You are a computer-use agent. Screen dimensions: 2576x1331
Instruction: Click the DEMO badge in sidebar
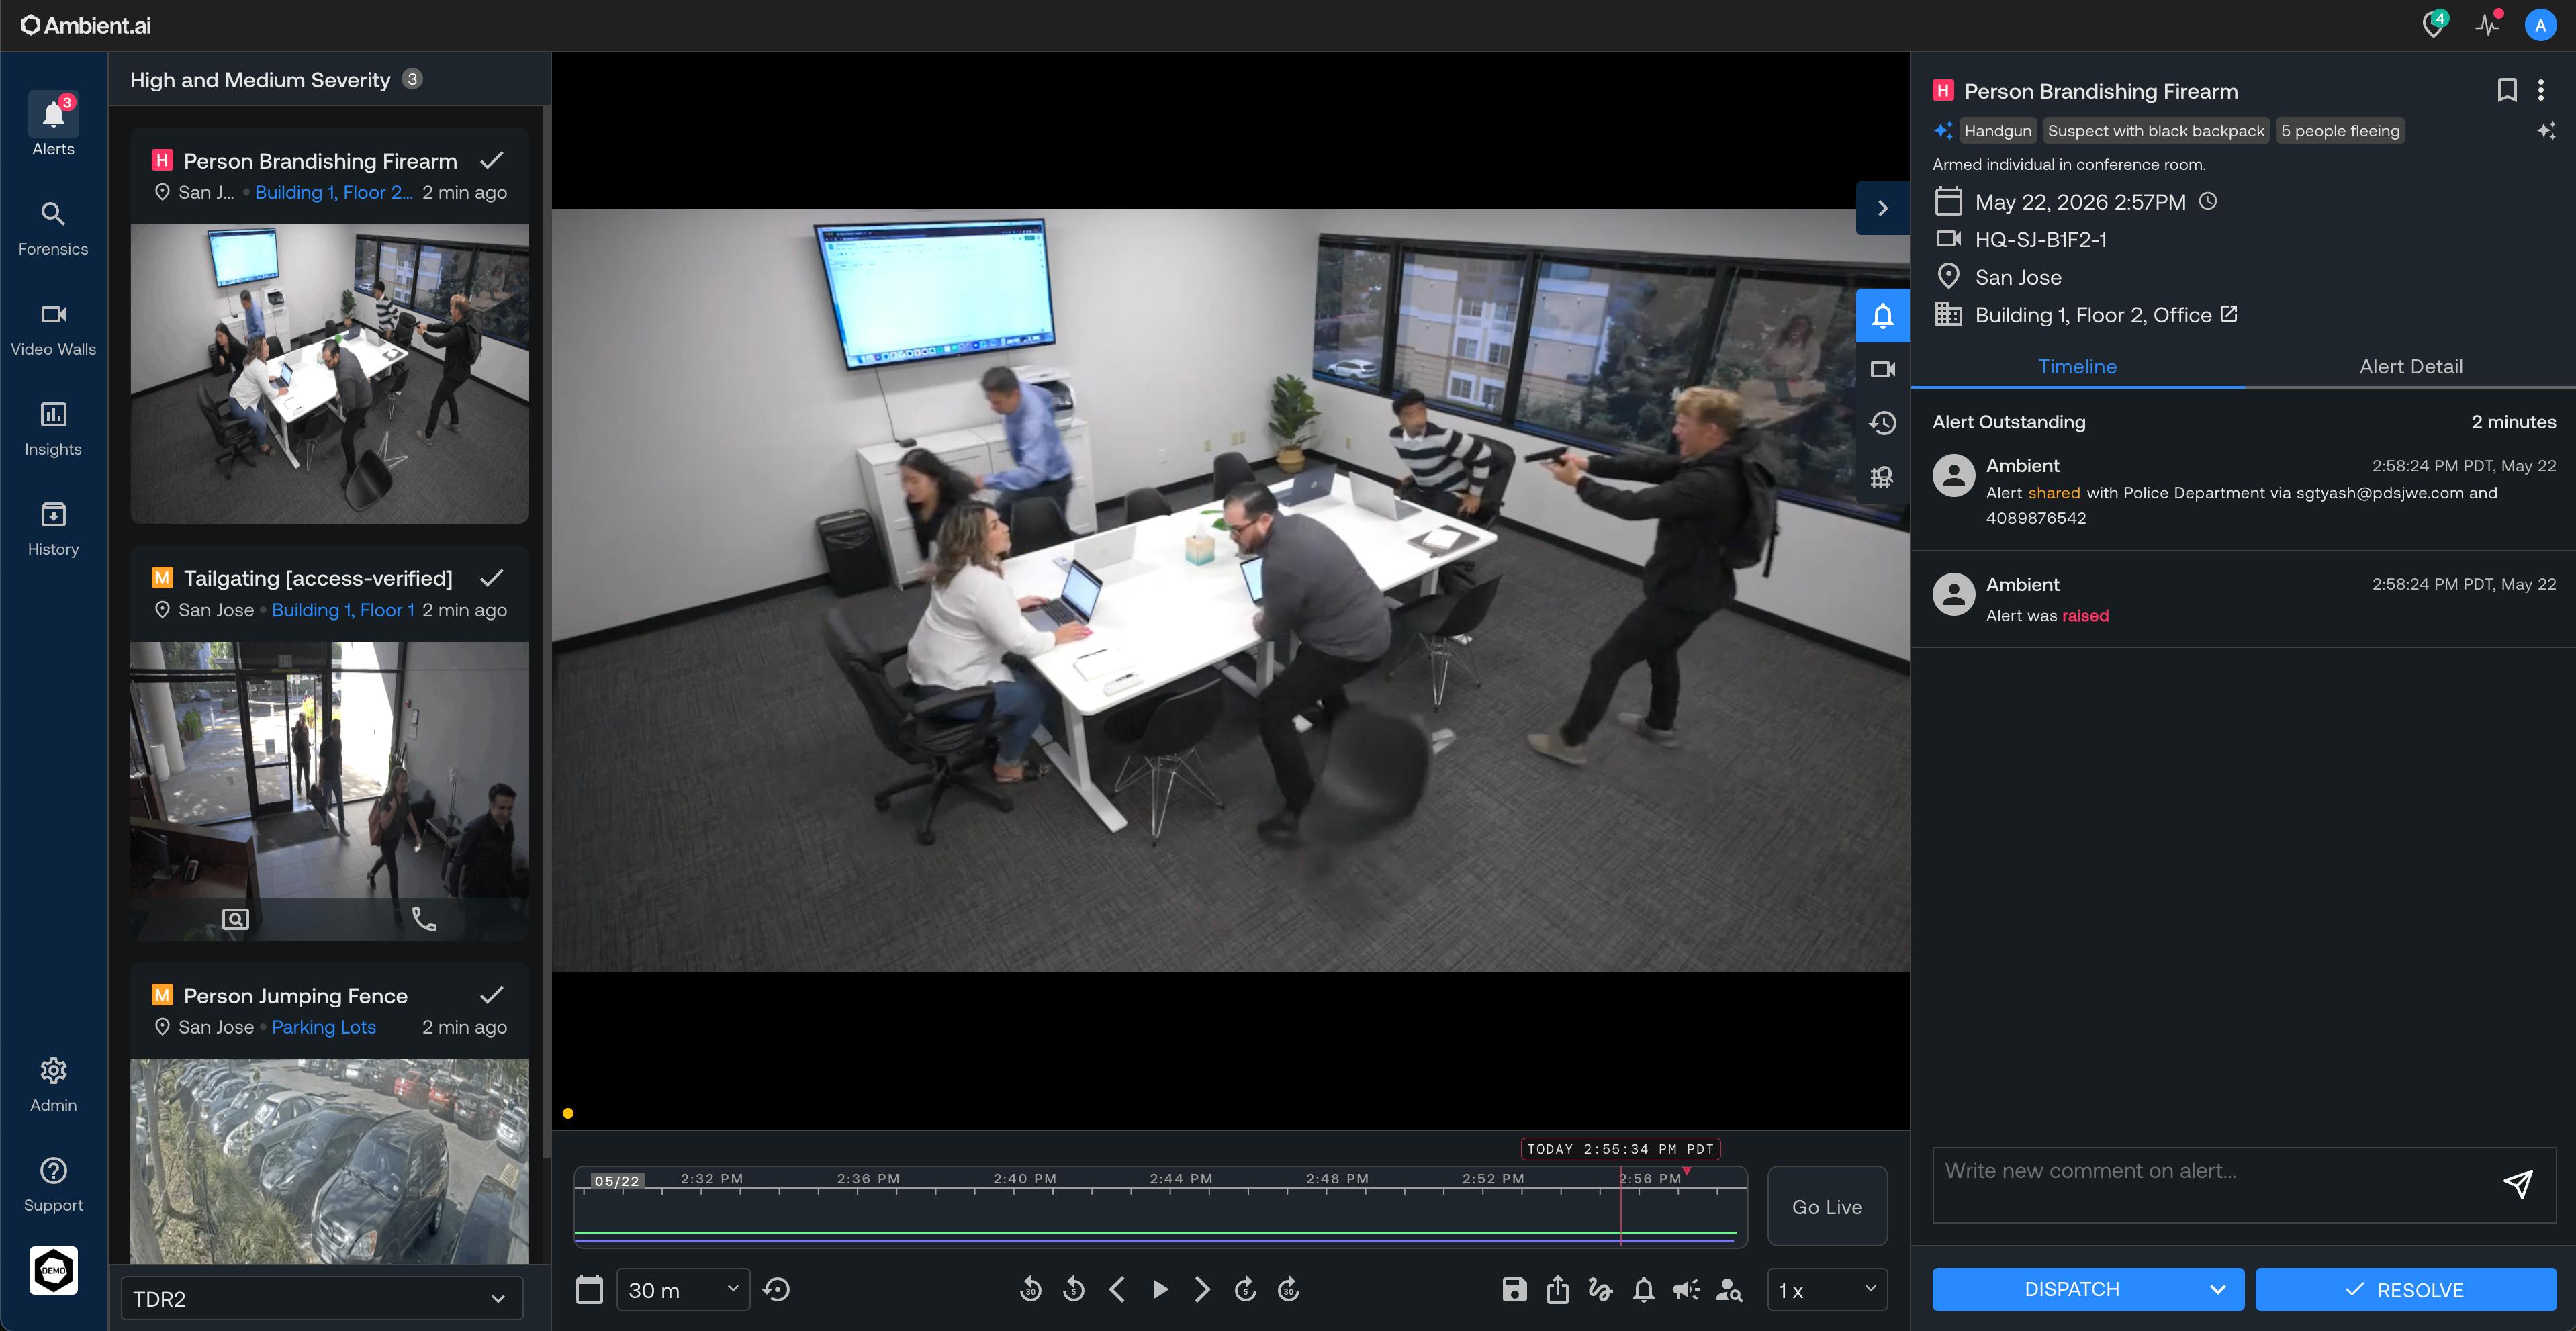click(x=53, y=1271)
